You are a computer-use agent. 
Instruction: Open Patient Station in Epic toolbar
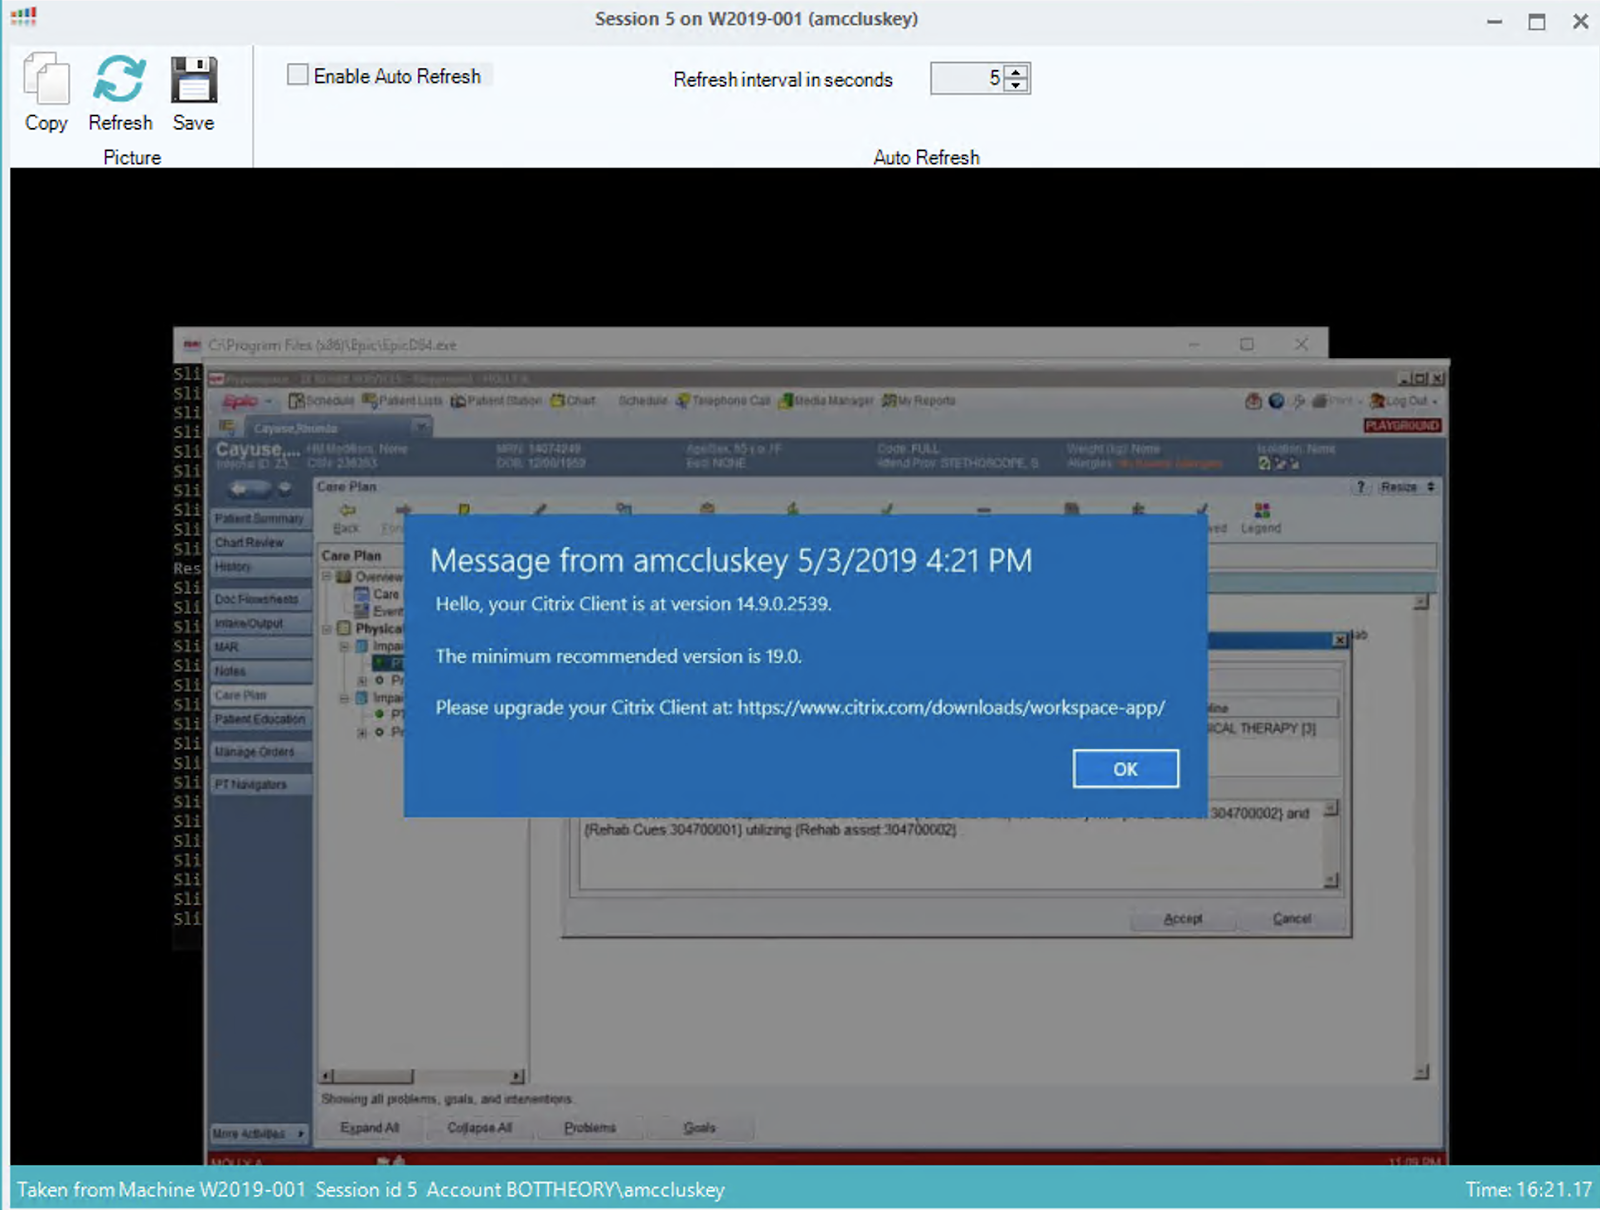pyautogui.click(x=496, y=401)
